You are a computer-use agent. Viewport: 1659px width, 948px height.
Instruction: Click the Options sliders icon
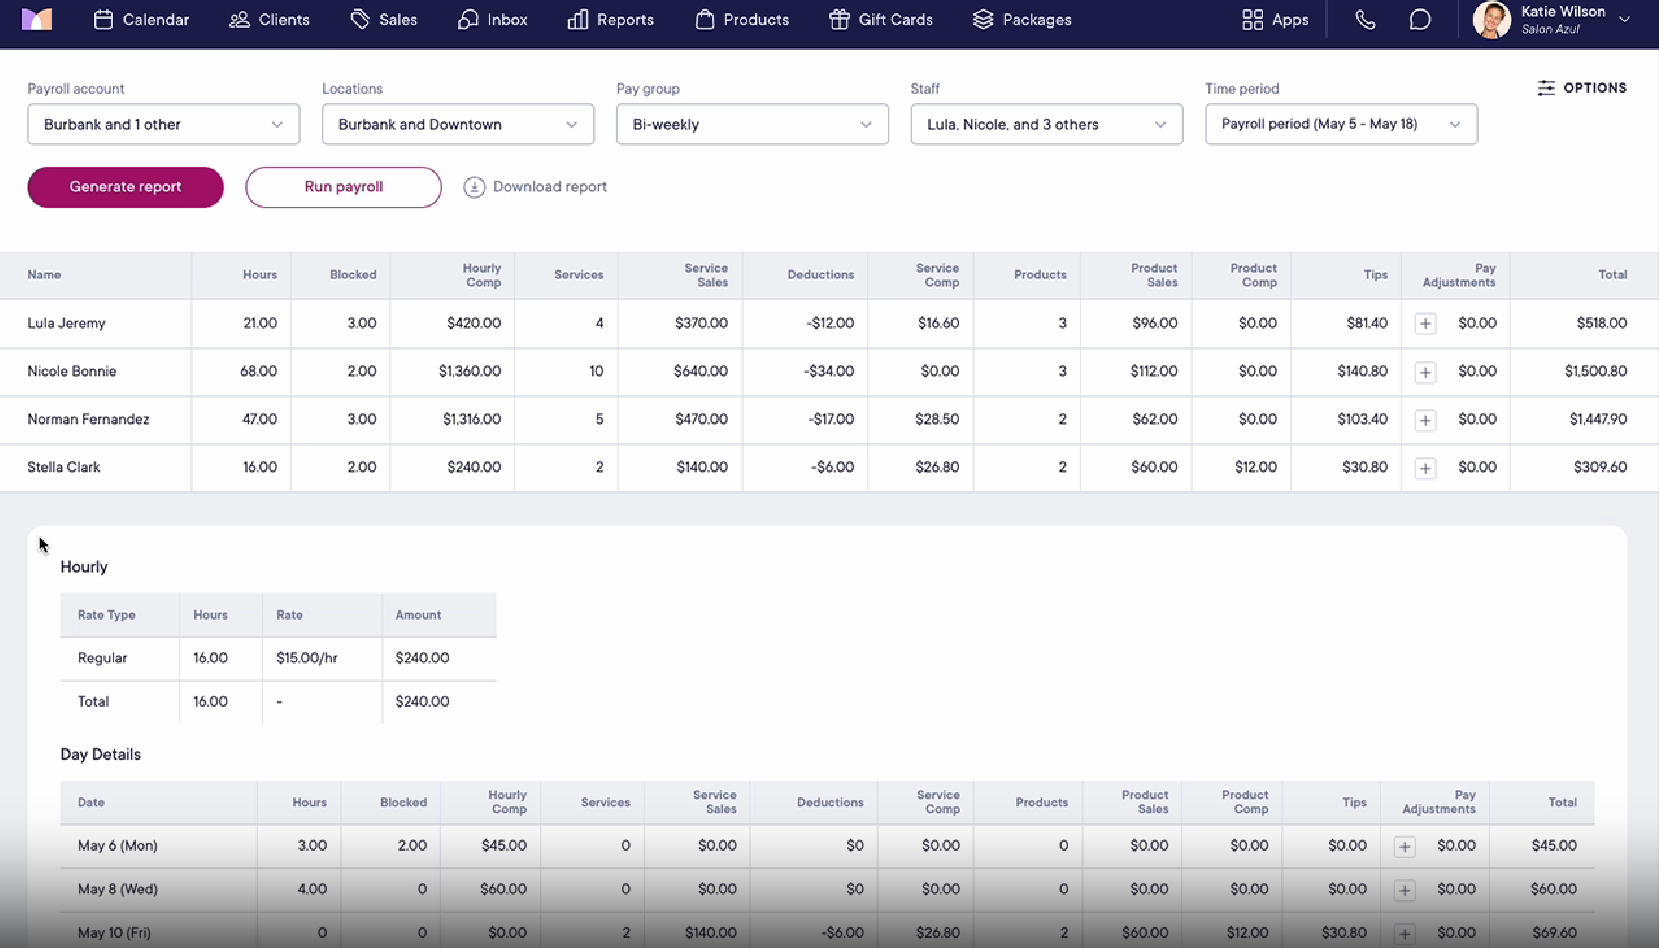[1546, 88]
